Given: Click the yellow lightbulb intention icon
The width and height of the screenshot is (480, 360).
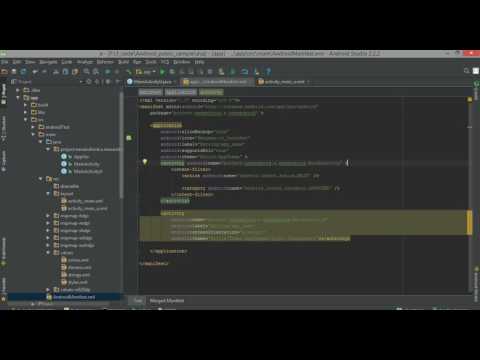Looking at the screenshot, I should pos(145,162).
